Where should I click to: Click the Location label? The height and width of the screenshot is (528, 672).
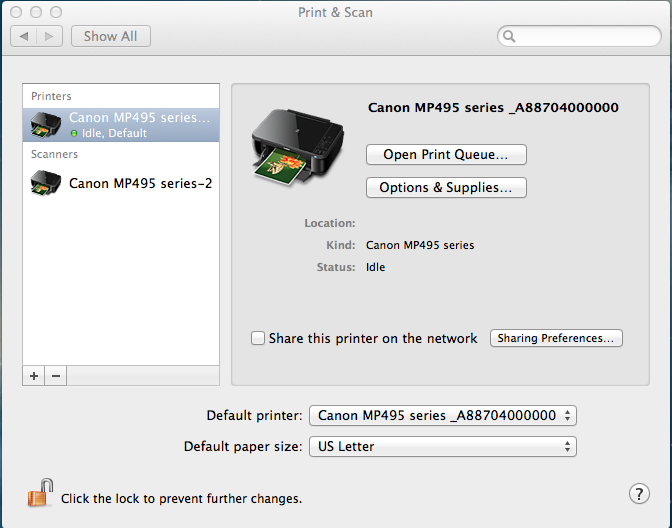click(330, 223)
